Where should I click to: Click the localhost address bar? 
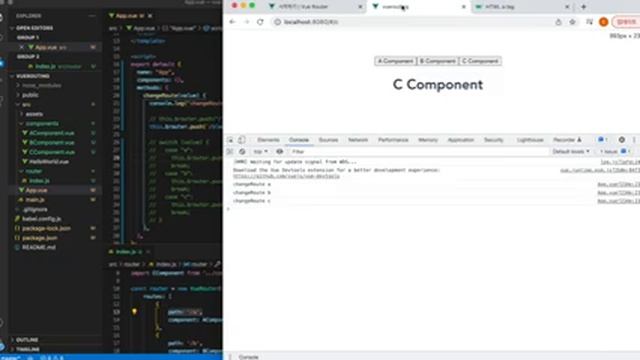(x=412, y=22)
